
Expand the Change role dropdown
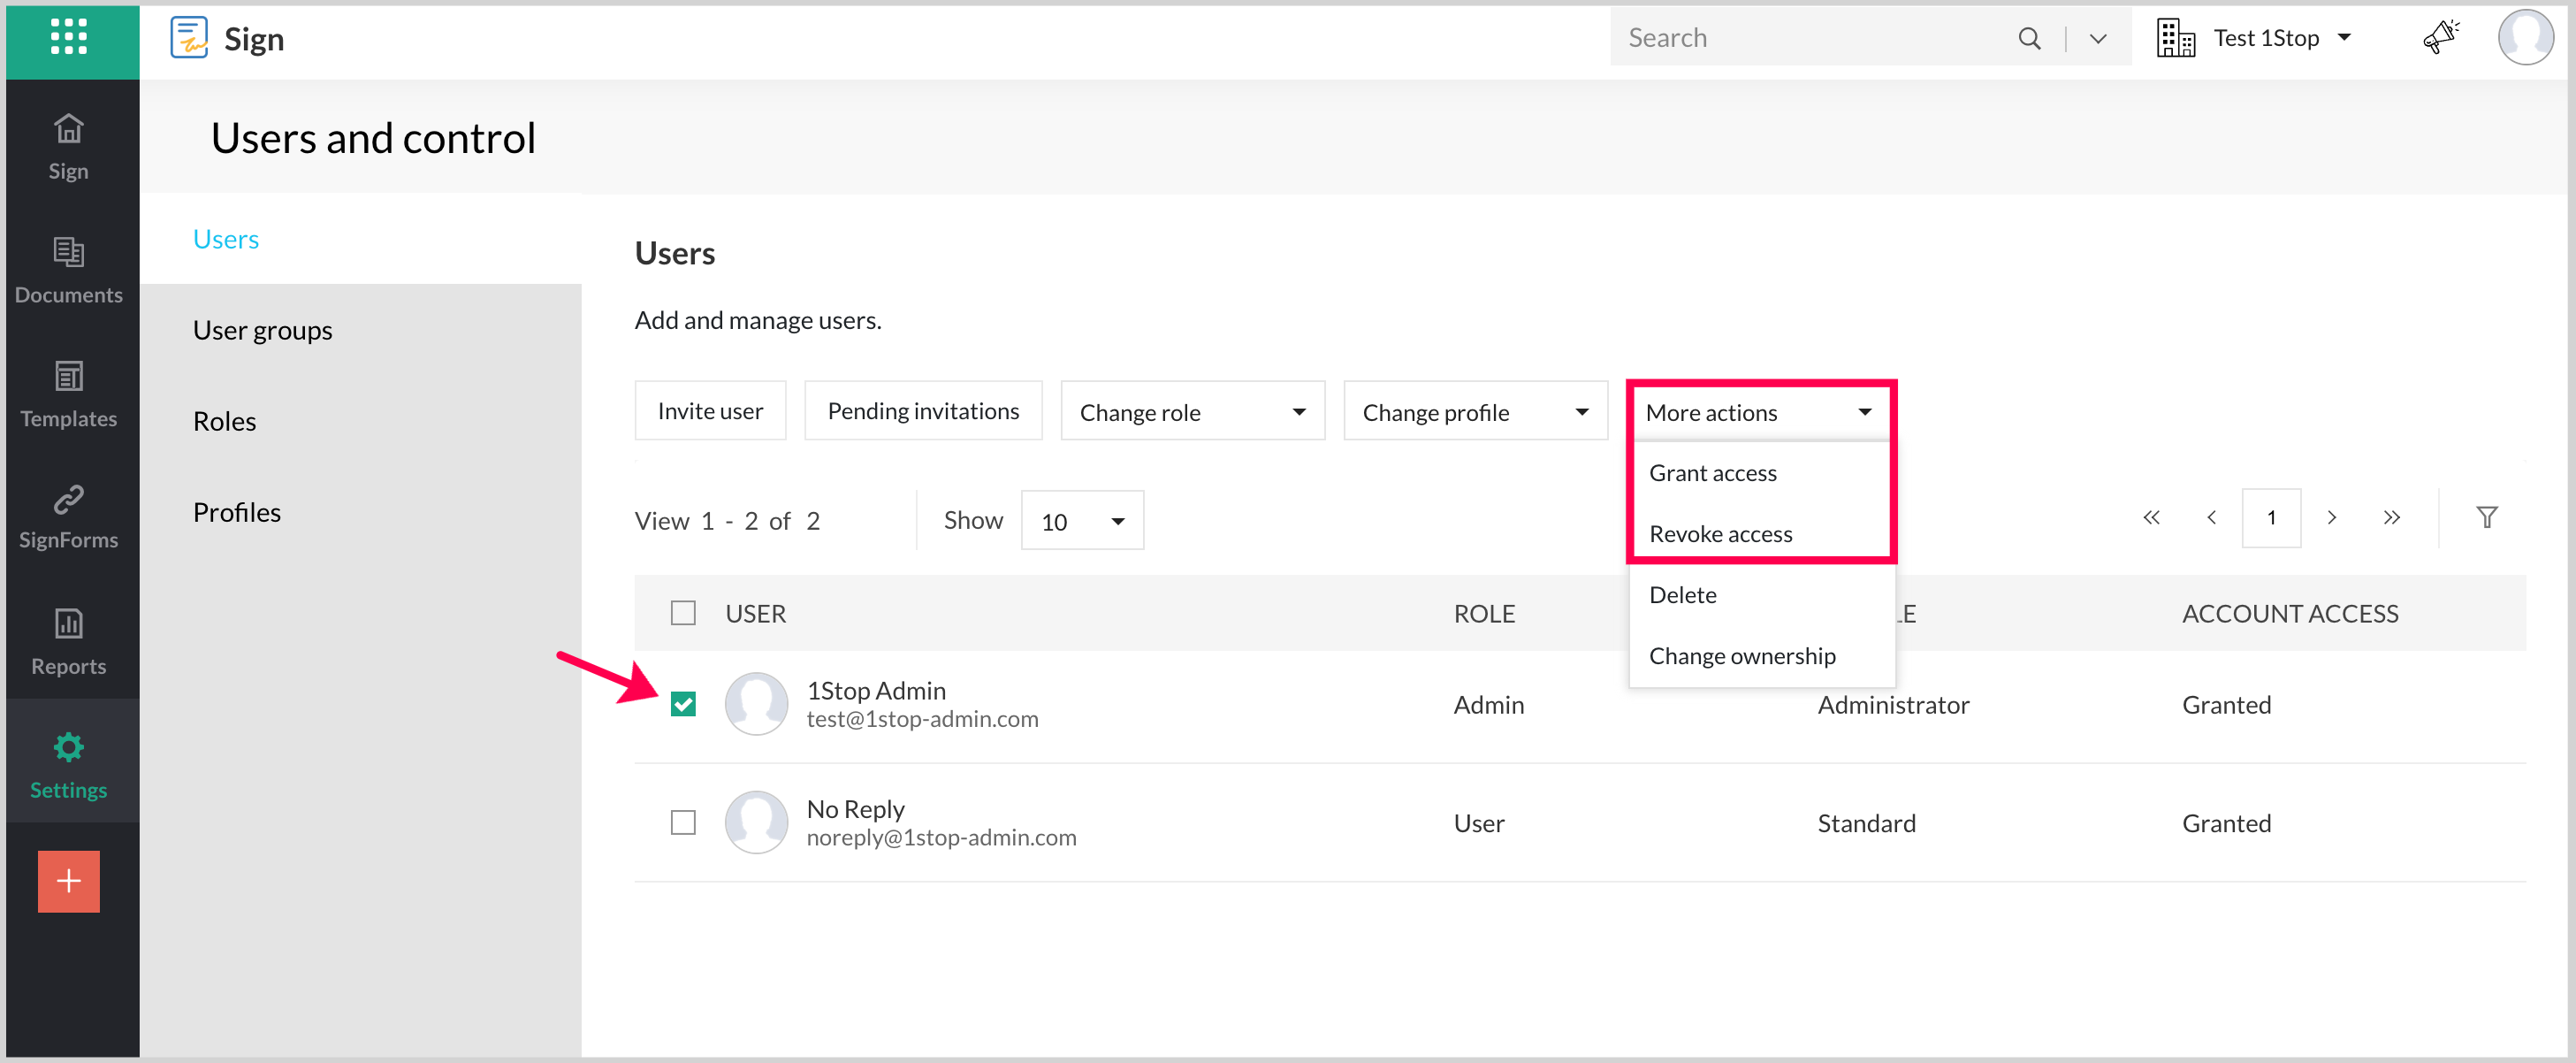(x=1192, y=412)
